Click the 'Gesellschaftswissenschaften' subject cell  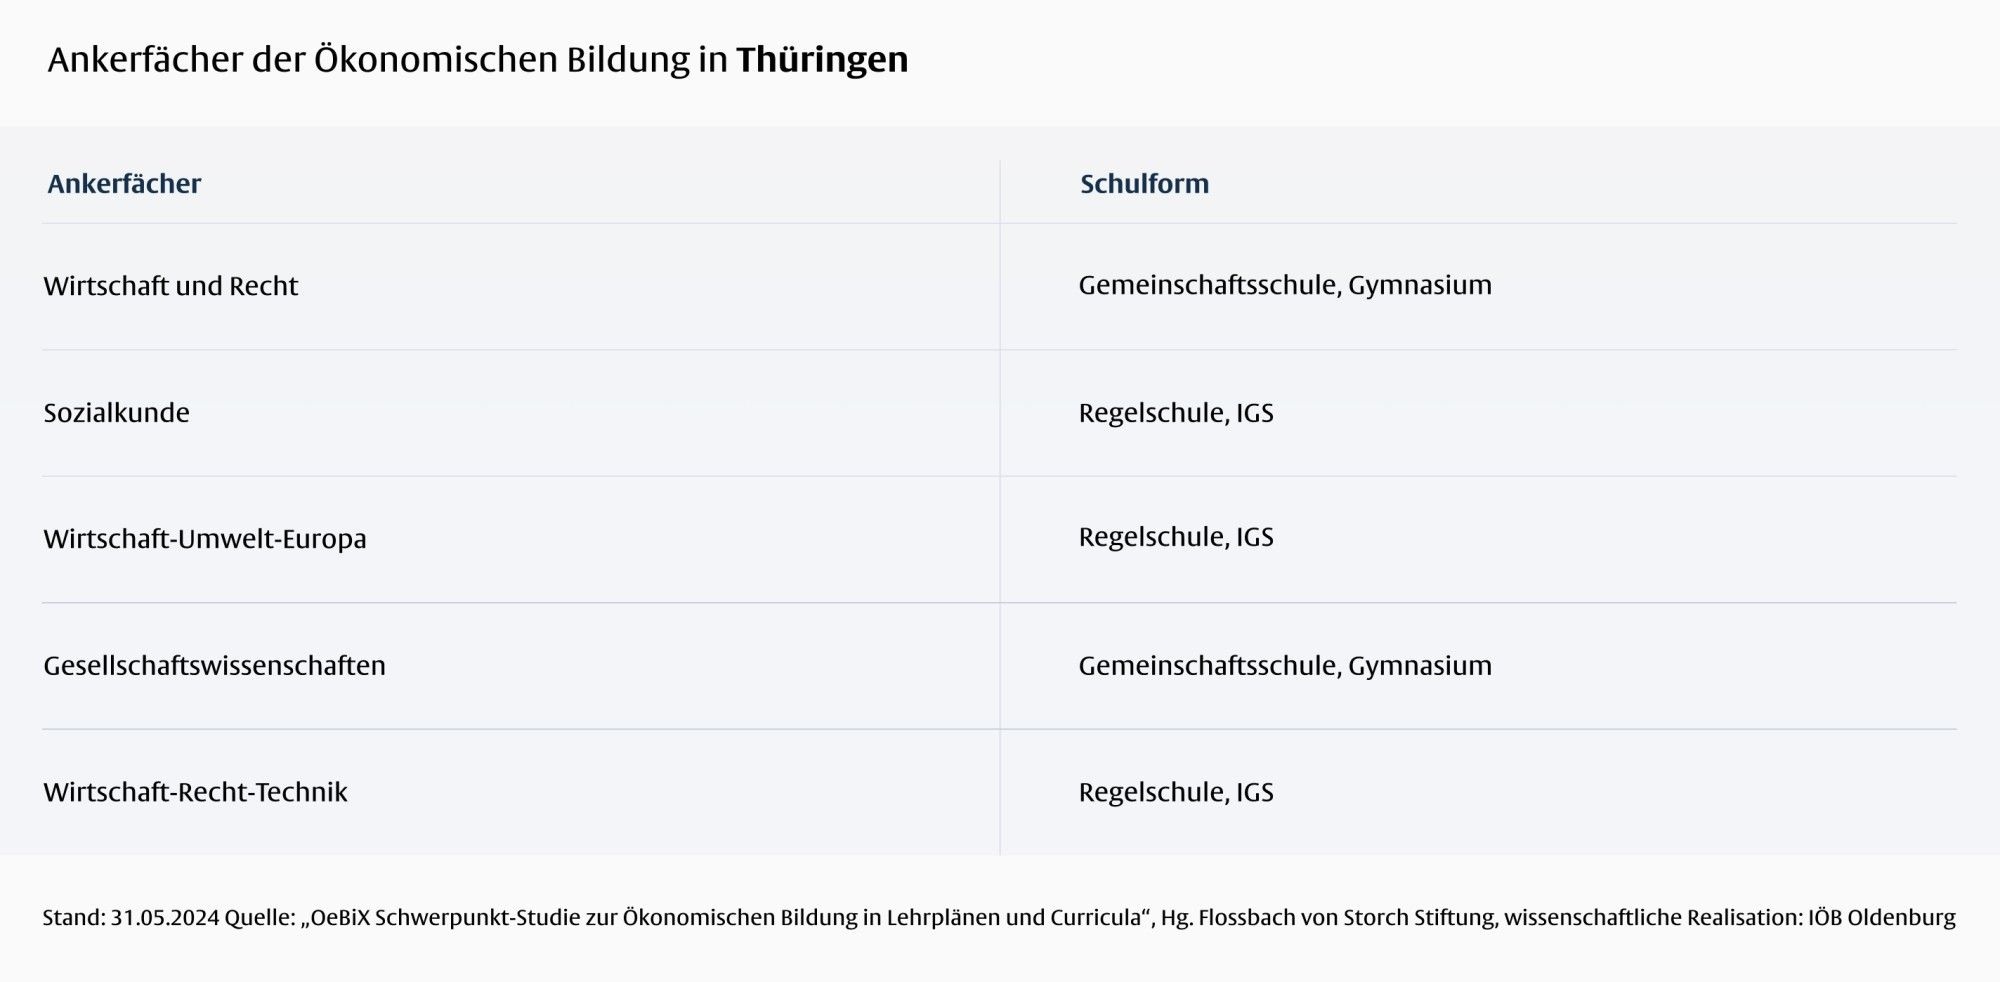214,666
